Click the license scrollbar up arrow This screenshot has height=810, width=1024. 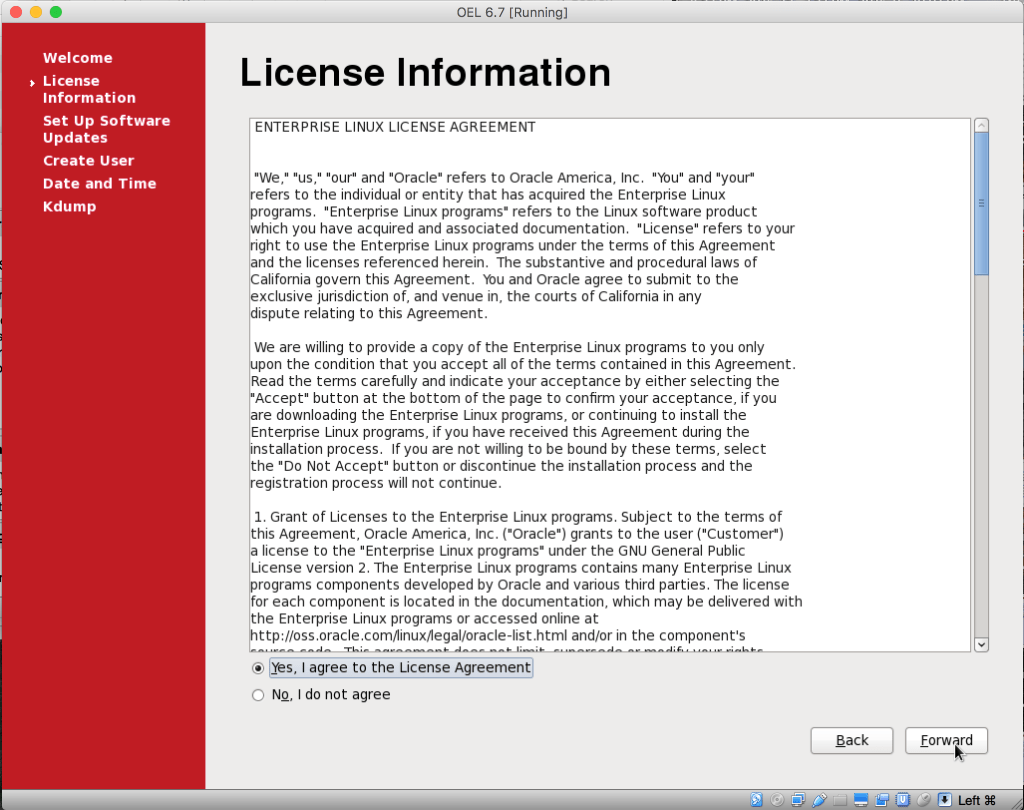click(981, 125)
